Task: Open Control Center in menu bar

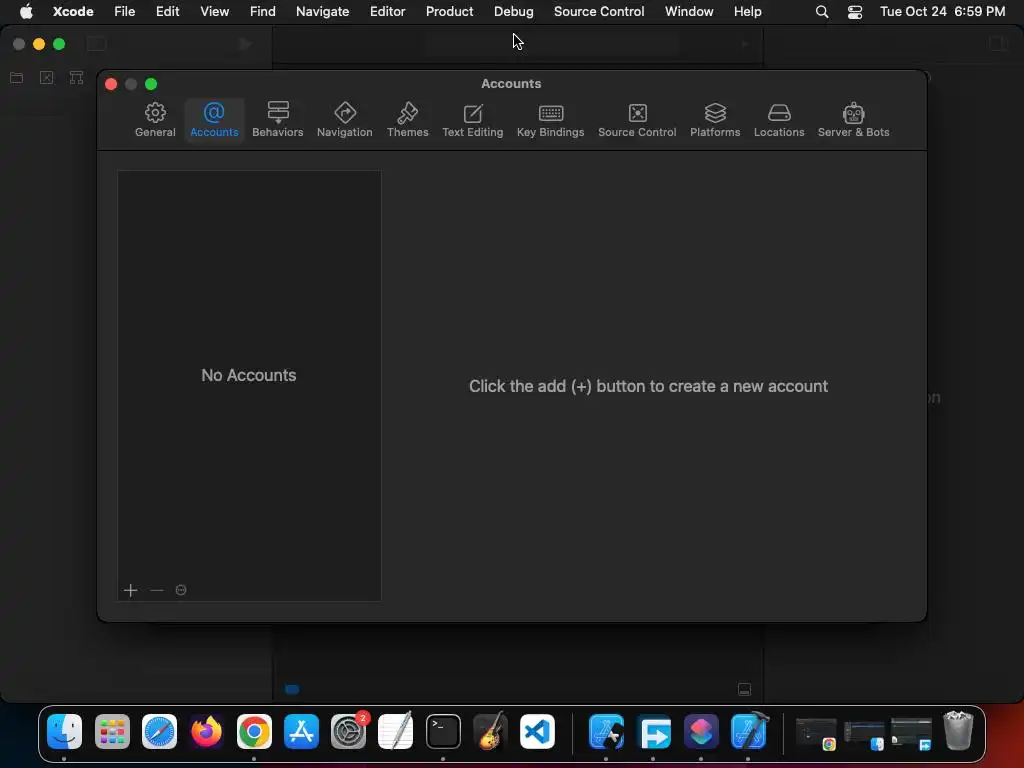Action: 855,12
